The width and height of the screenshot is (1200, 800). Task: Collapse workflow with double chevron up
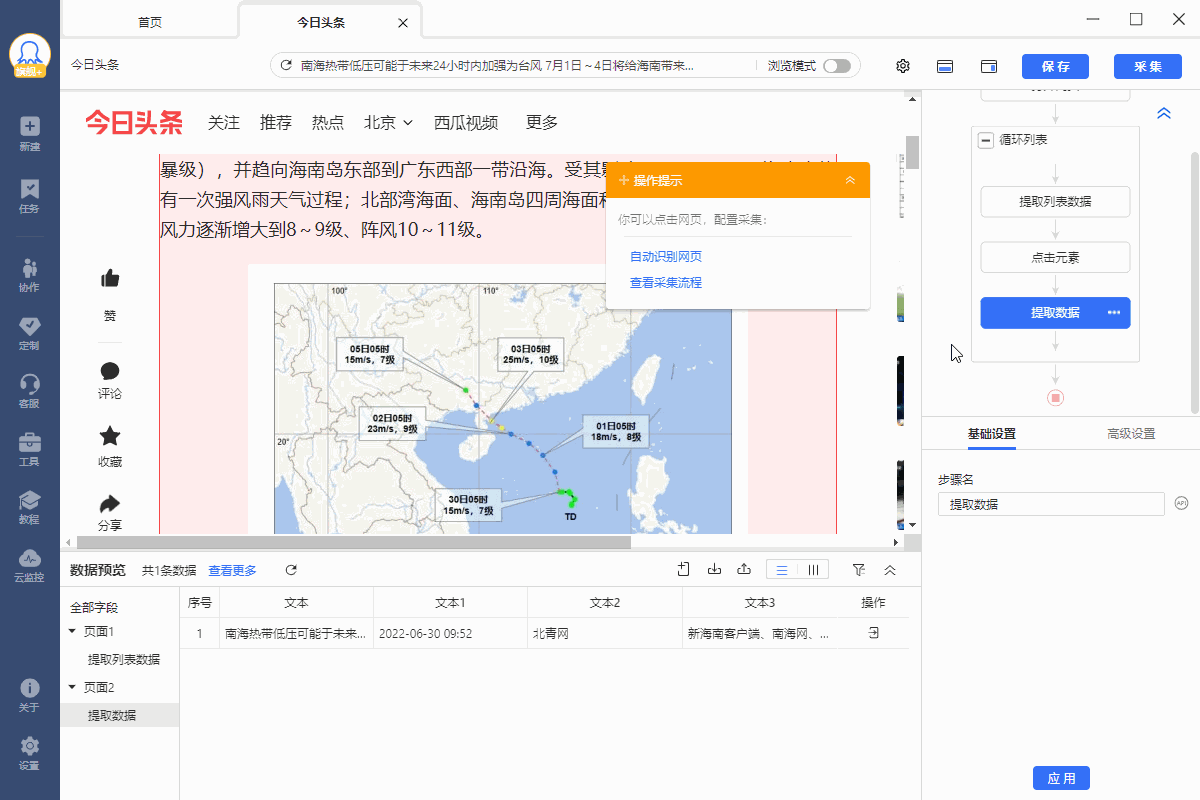[1164, 113]
